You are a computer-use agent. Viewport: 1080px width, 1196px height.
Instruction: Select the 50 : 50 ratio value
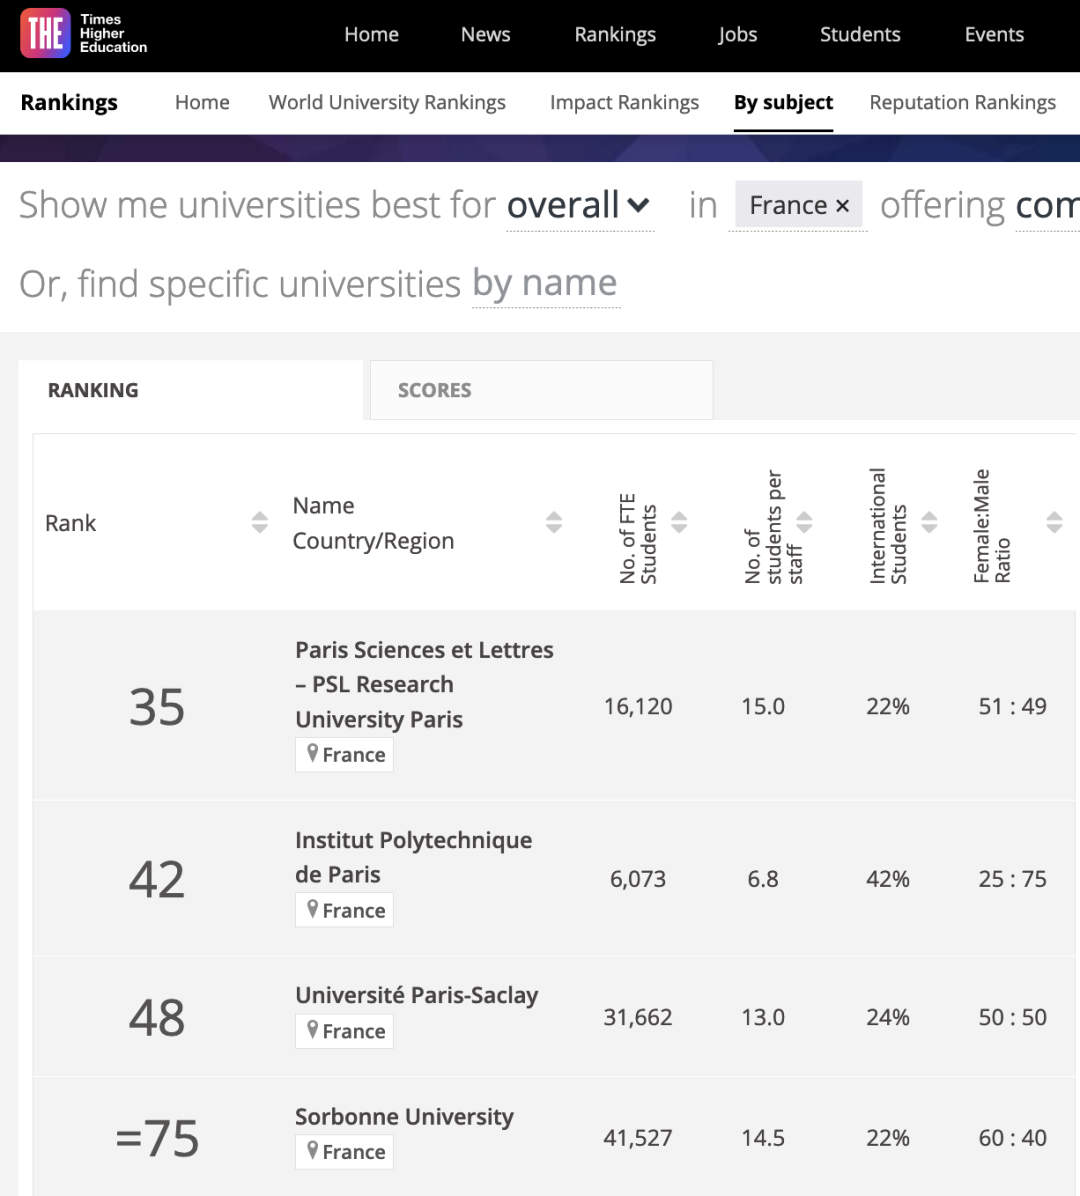(x=1013, y=1017)
